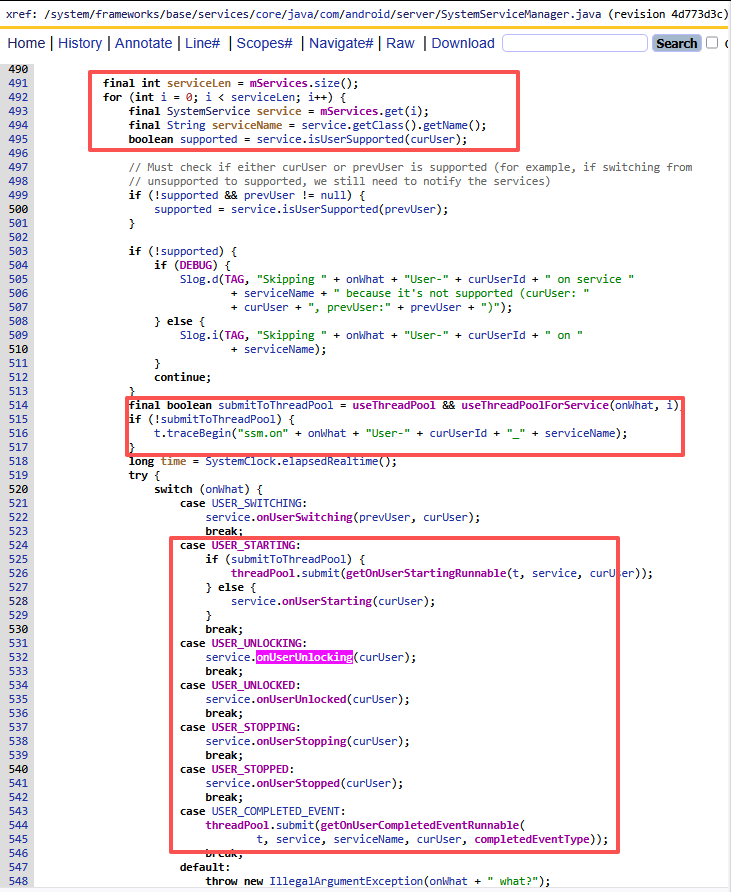This screenshot has width=731, height=892.
Task: Click String type on line 494
Action: click(x=186, y=125)
